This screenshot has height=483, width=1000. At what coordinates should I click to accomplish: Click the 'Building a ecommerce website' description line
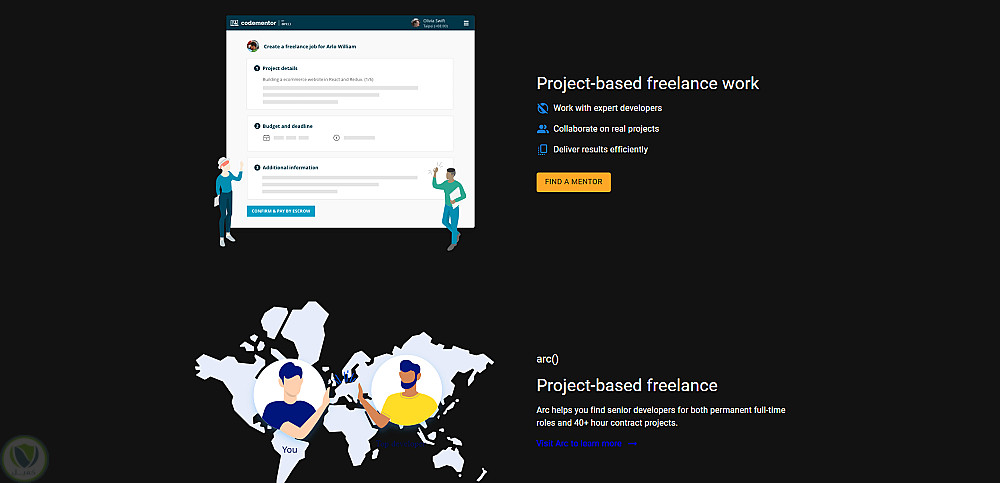[318, 79]
